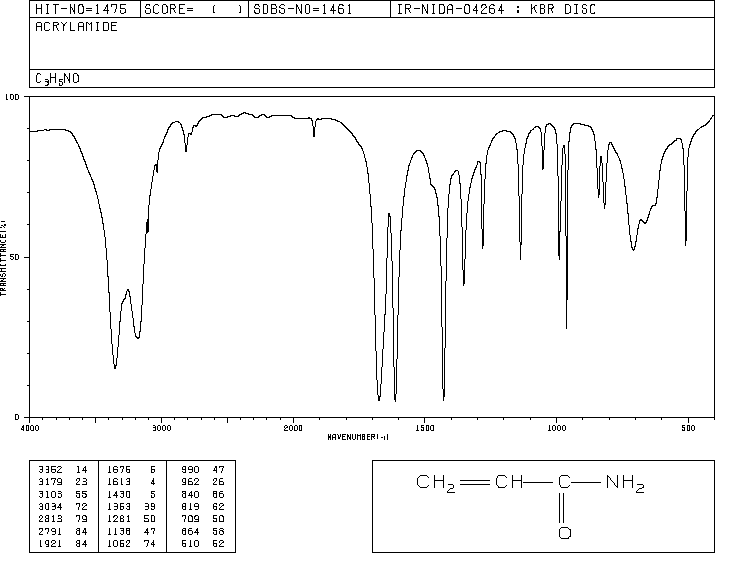747x570 pixels.
Task: Click the TRANSMITTANCE y-axis title
Action: [x=3, y=258]
